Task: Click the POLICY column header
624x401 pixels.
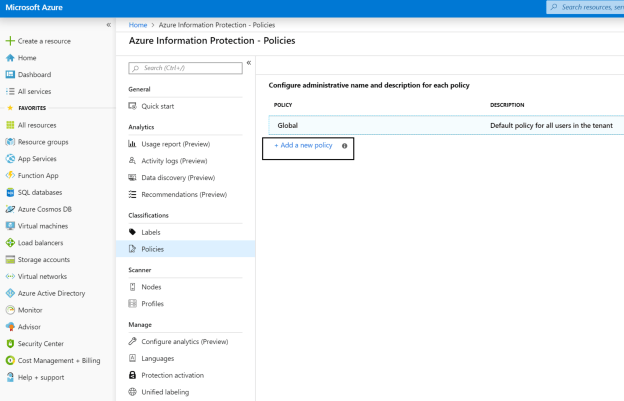Action: click(283, 105)
